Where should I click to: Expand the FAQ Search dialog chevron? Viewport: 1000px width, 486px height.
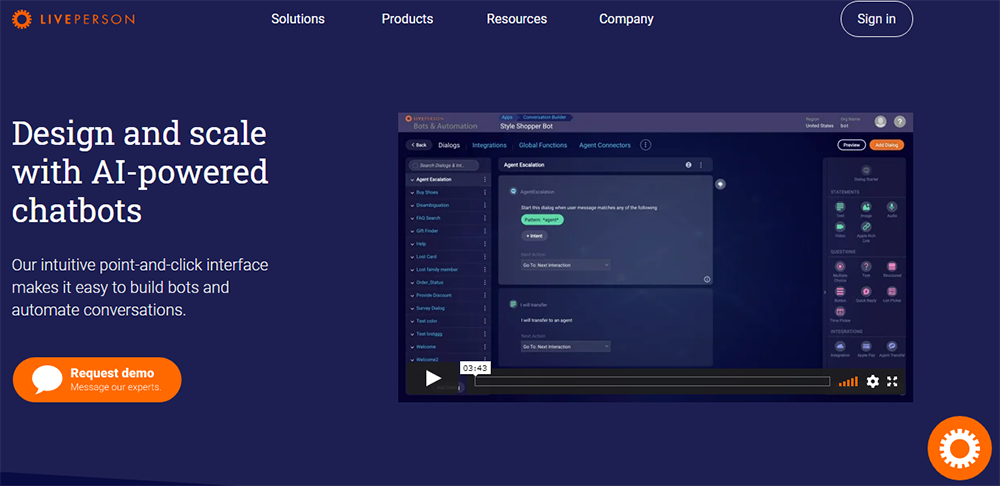coord(411,218)
